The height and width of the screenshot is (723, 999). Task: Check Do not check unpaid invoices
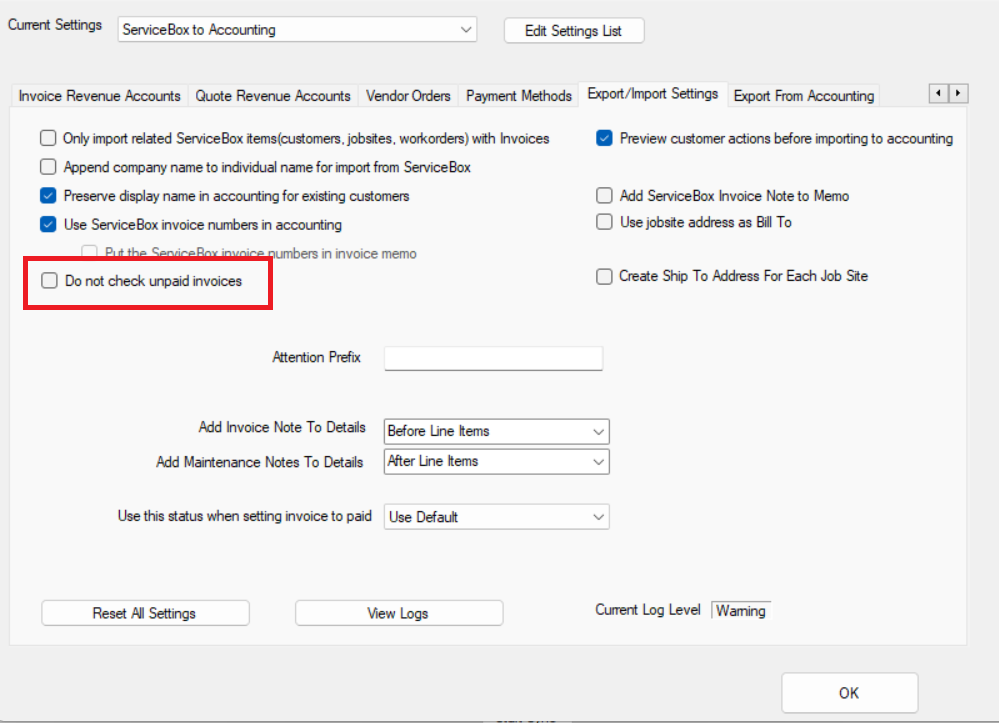click(49, 281)
